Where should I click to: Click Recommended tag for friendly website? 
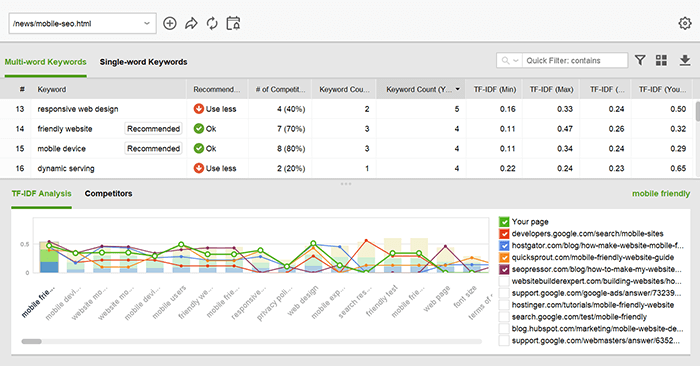153,129
